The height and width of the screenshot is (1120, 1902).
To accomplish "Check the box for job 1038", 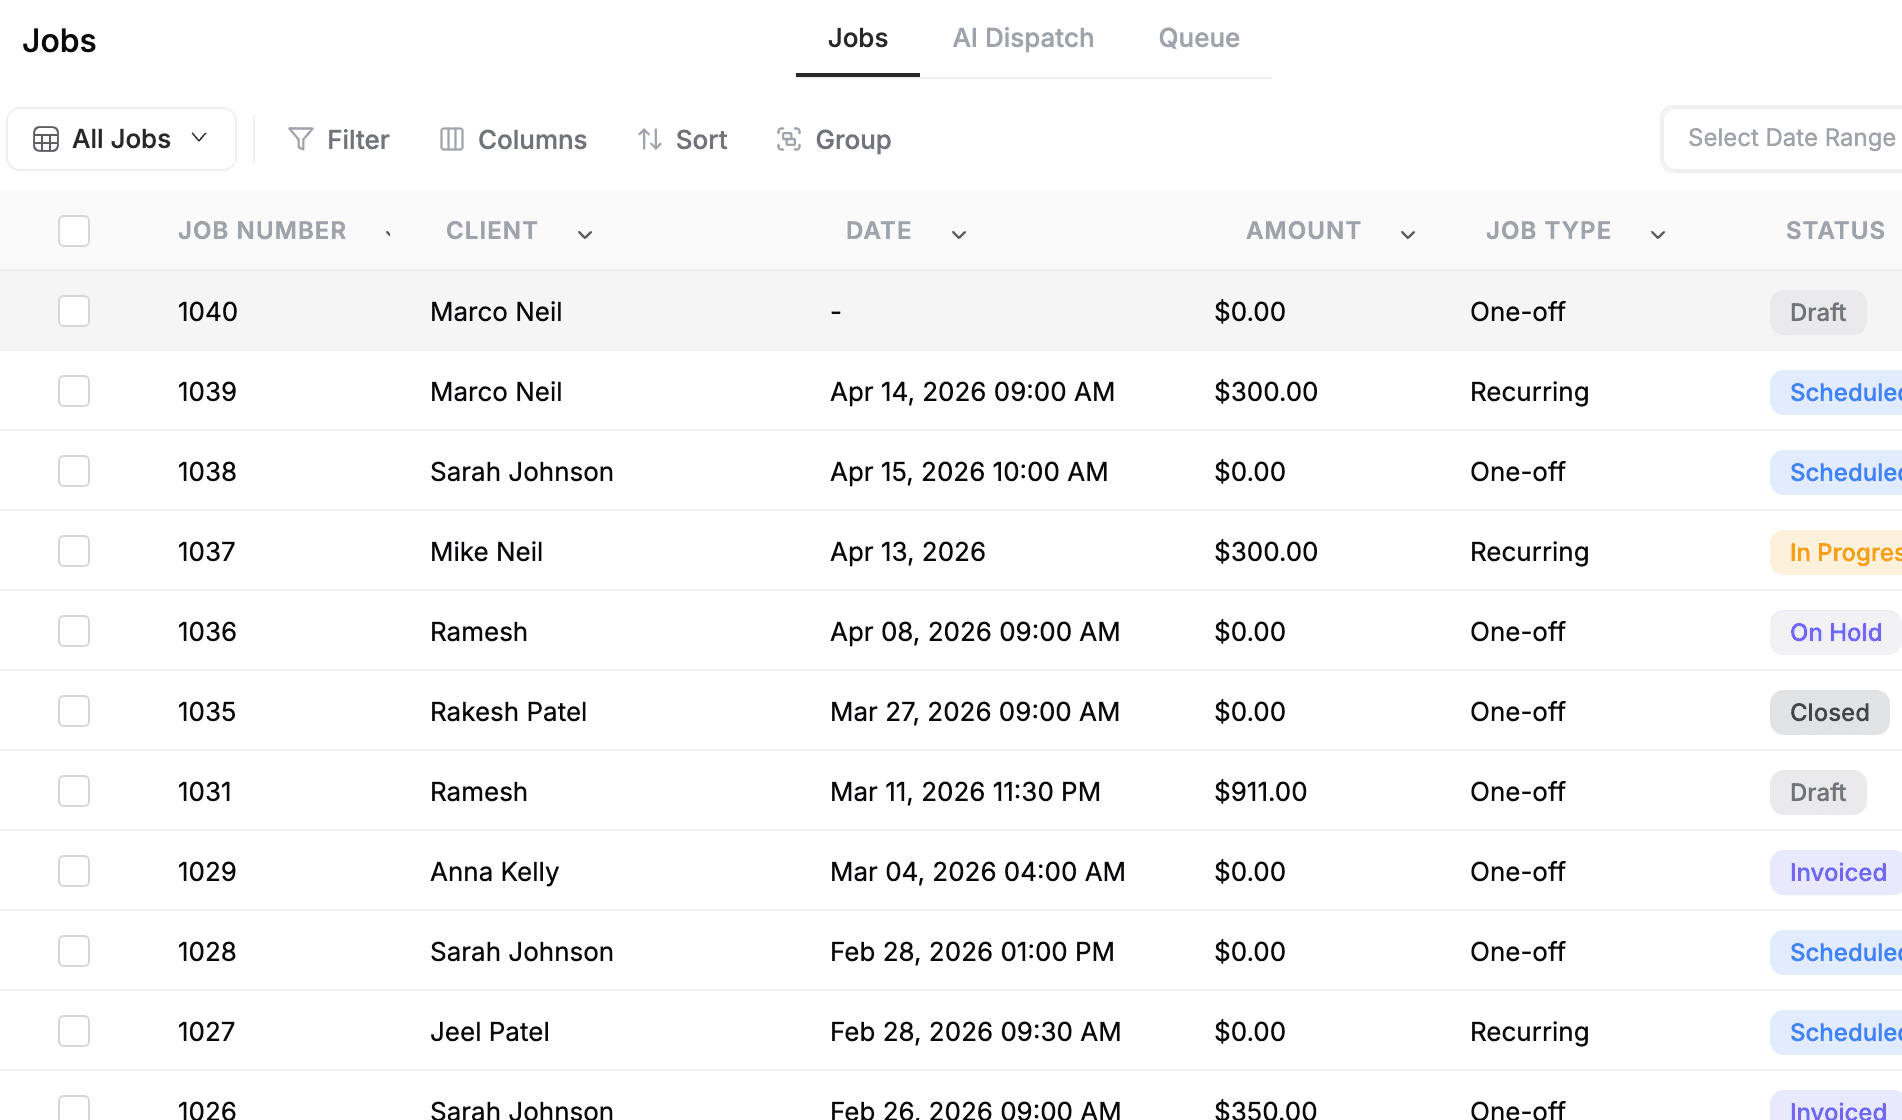I will pos(74,471).
